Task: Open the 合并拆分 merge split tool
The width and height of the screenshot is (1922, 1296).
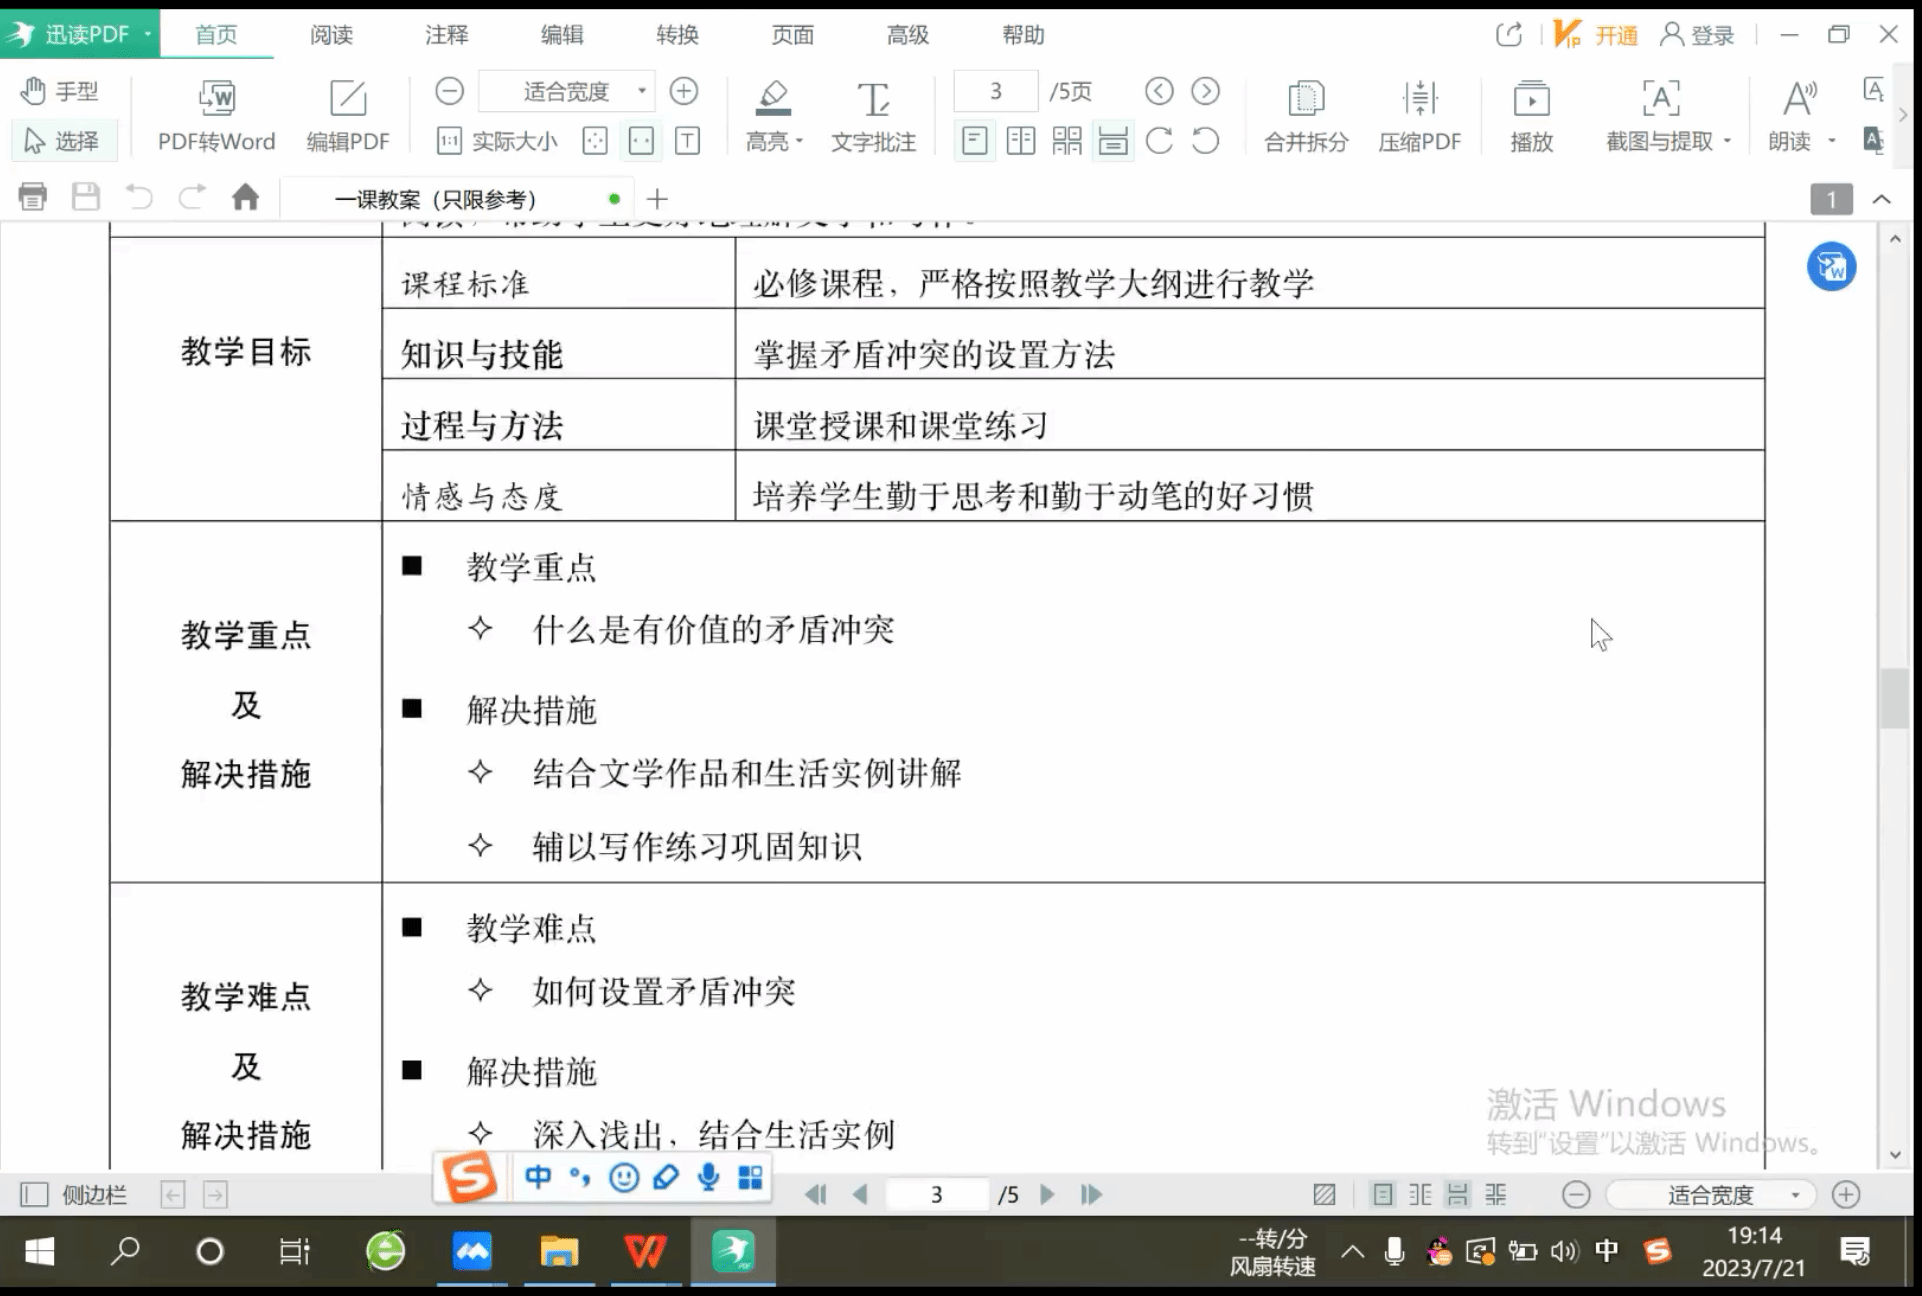Action: tap(1305, 99)
